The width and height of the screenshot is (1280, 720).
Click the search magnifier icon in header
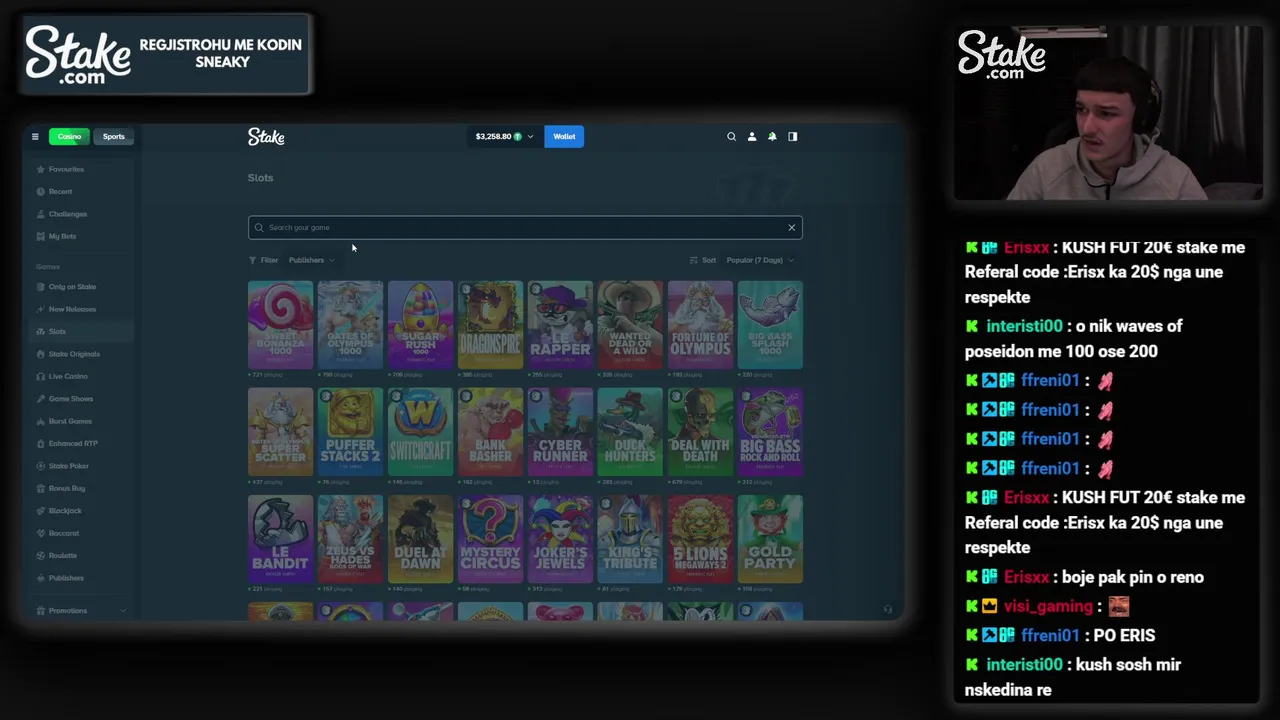[x=731, y=137]
